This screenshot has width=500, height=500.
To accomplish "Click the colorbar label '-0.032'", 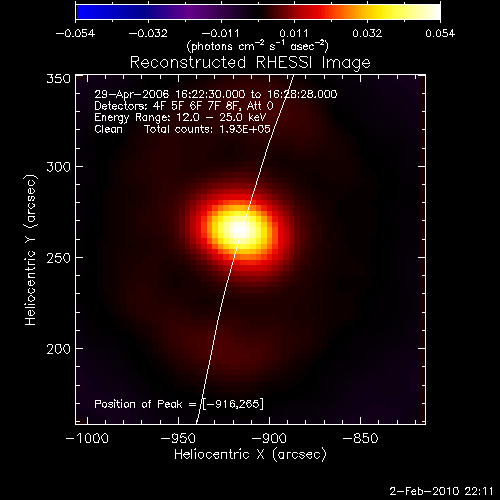I will click(x=148, y=33).
